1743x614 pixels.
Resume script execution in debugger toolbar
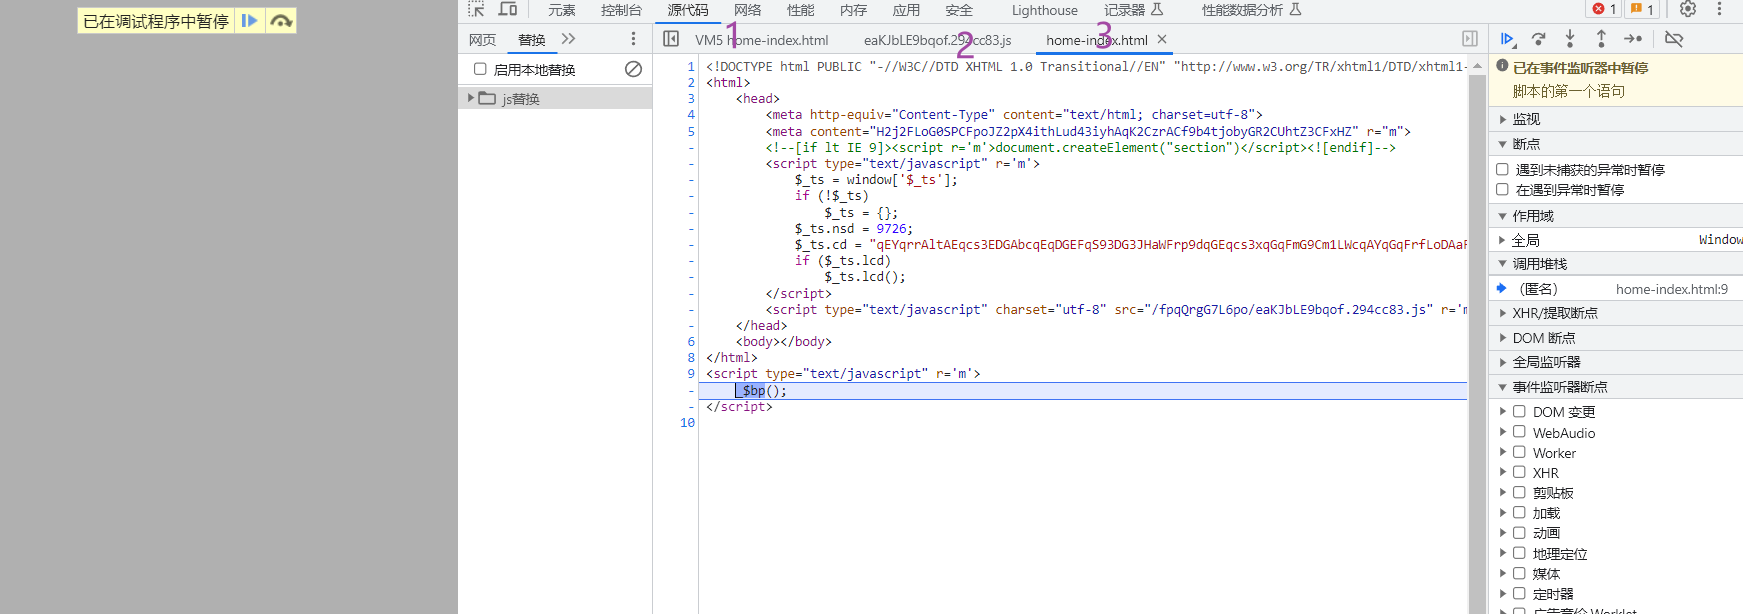pos(1508,39)
